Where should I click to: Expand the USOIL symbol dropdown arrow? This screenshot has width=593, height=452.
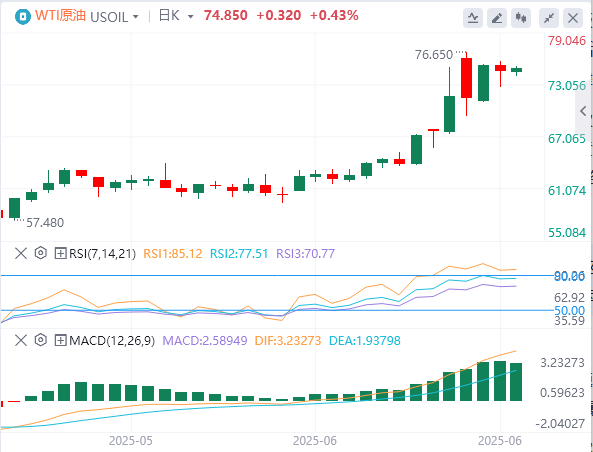[x=136, y=17]
